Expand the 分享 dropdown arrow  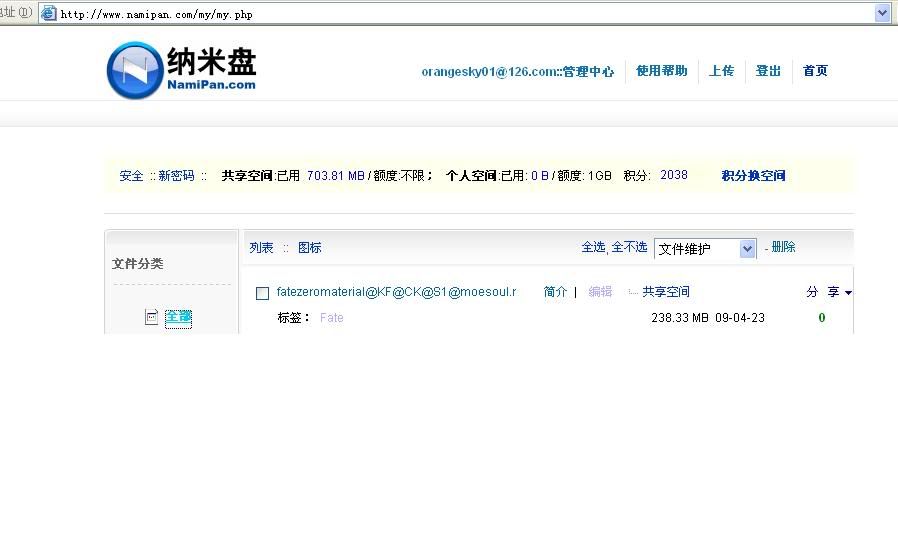click(x=848, y=293)
